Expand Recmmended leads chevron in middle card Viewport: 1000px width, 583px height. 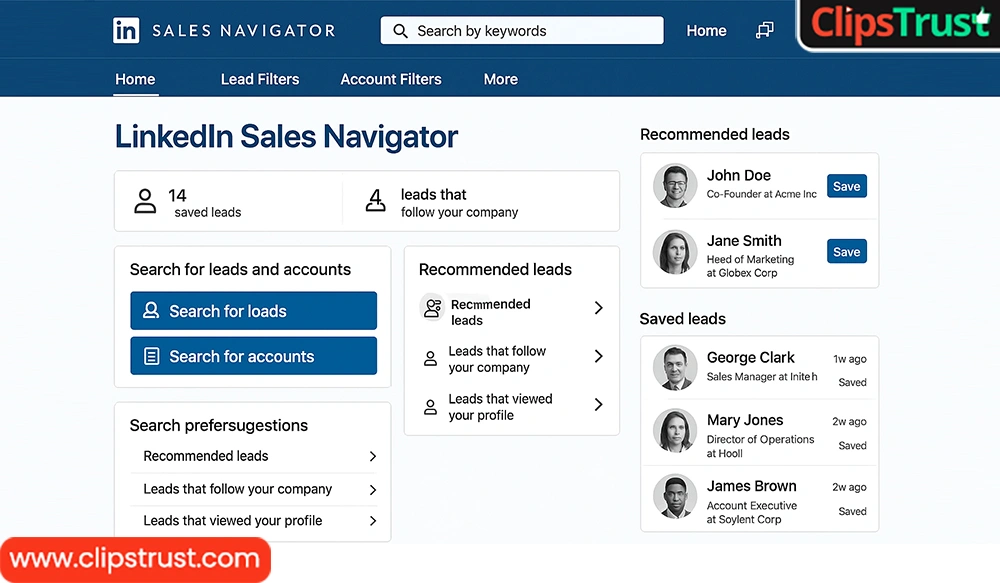[x=598, y=308]
